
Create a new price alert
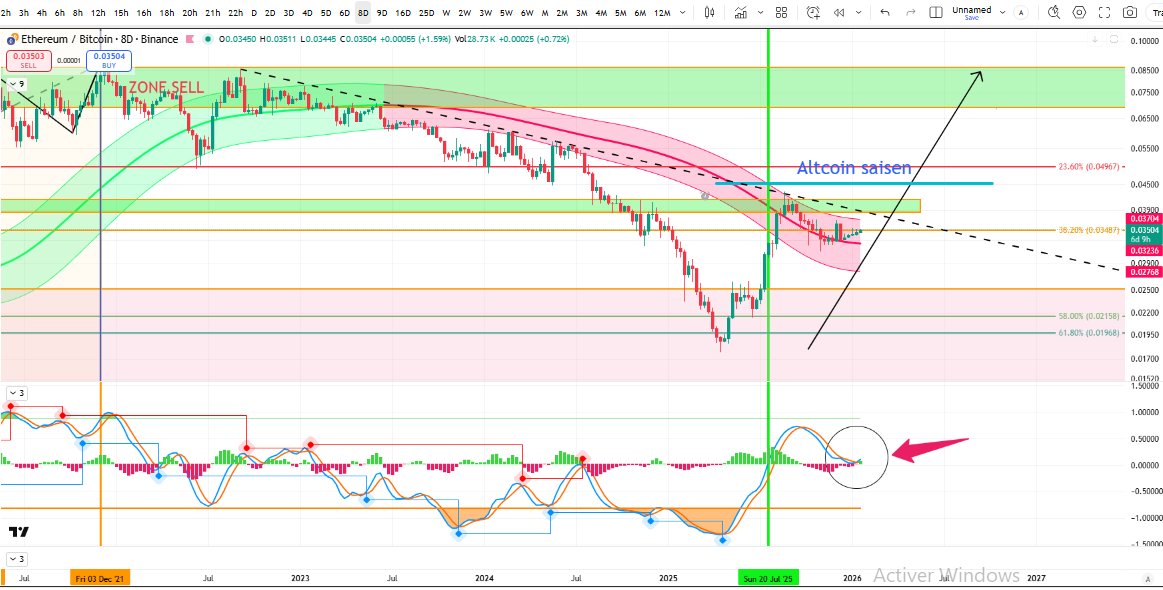tap(813, 13)
